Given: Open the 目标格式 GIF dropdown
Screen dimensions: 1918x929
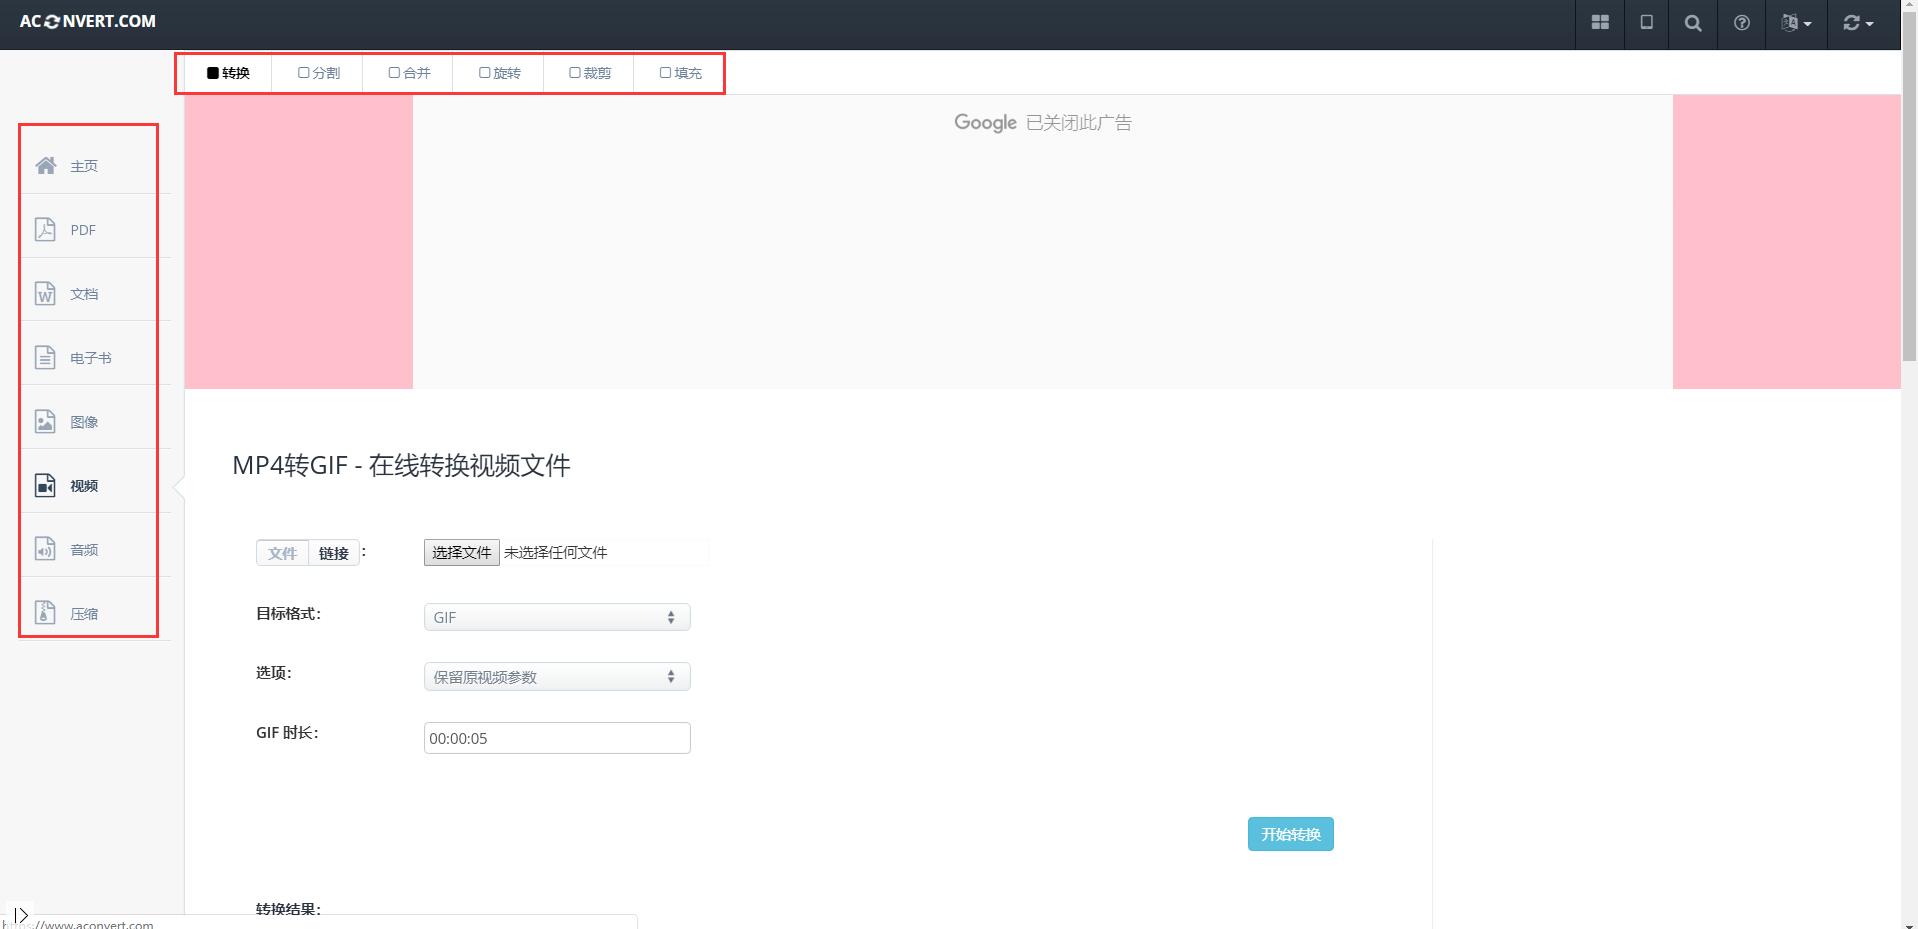Looking at the screenshot, I should tap(557, 617).
